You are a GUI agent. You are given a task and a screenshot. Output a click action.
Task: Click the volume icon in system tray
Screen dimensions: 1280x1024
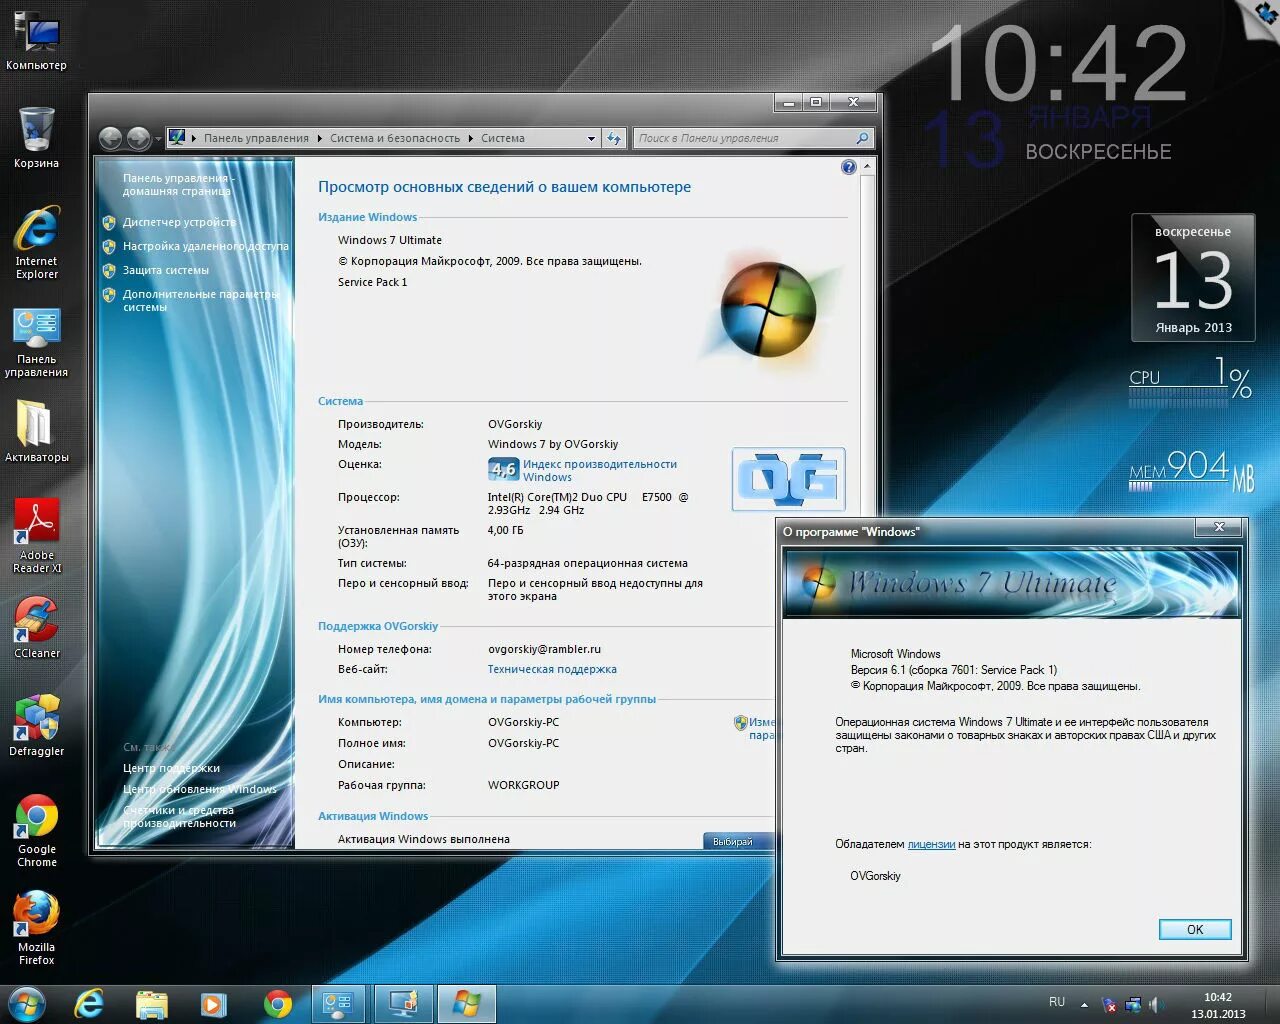tap(1156, 1004)
